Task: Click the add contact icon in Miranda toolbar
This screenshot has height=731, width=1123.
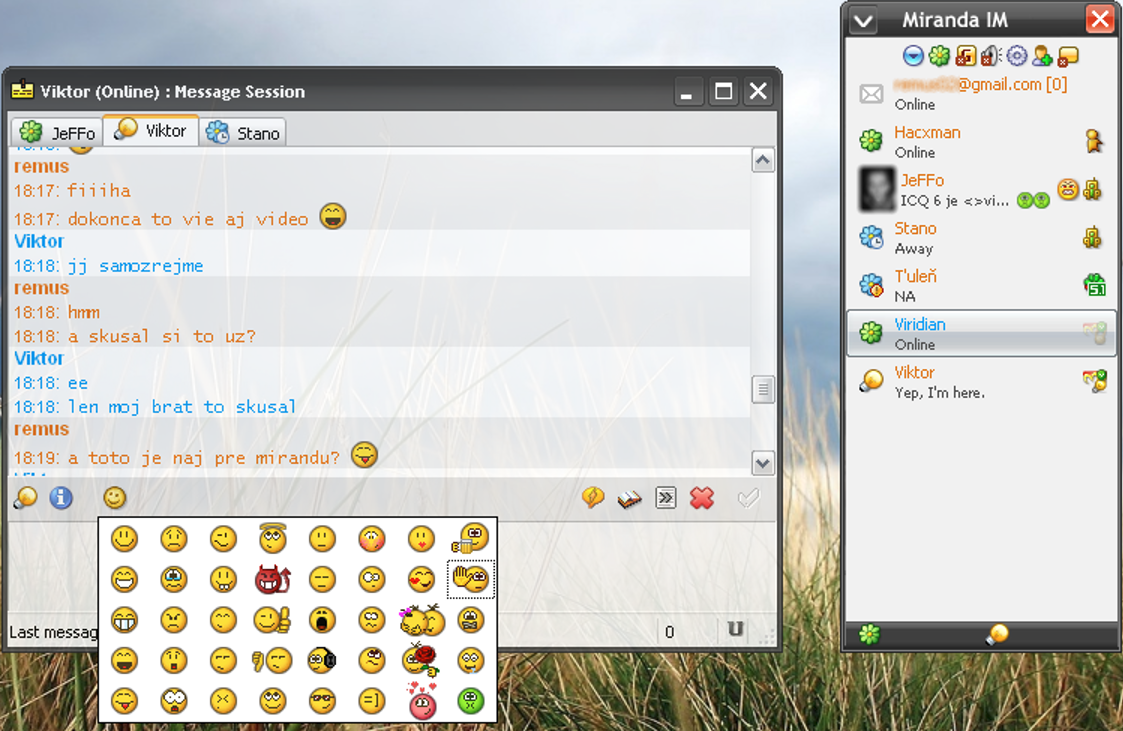Action: click(1042, 55)
